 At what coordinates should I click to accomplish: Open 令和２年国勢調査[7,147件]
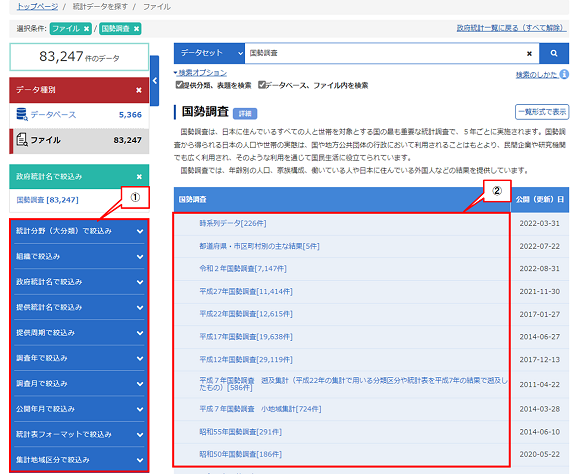click(x=243, y=269)
